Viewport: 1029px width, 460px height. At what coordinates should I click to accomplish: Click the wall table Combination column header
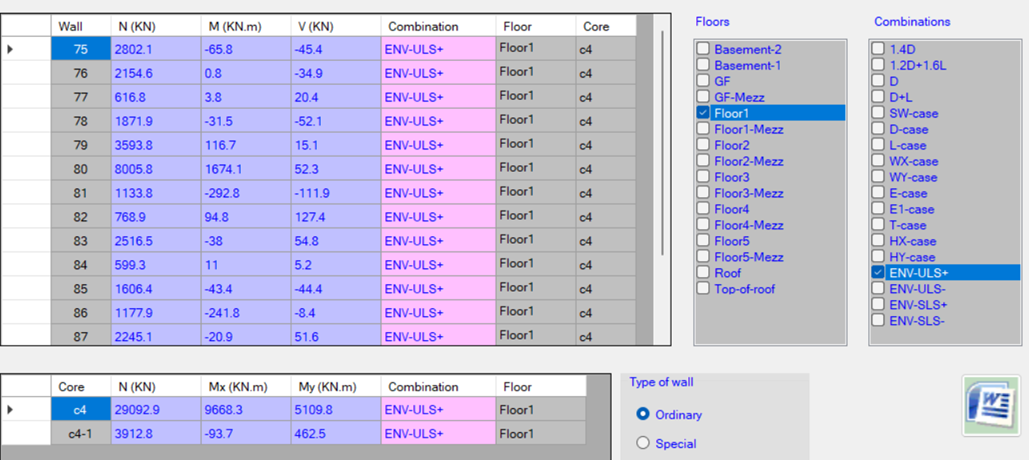pos(438,26)
